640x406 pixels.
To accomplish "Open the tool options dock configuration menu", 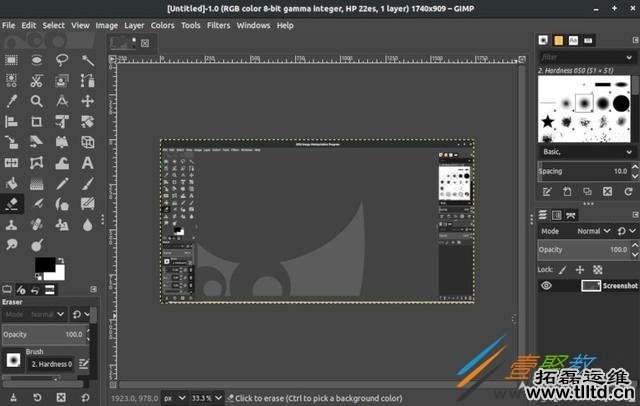I will pos(93,289).
